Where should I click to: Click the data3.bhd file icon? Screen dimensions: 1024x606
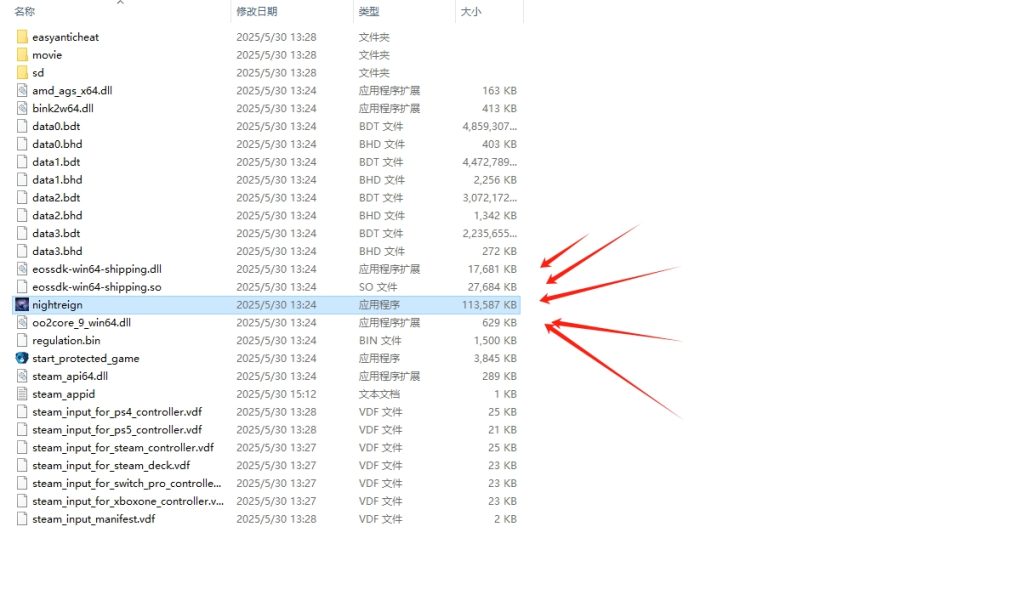(22, 251)
